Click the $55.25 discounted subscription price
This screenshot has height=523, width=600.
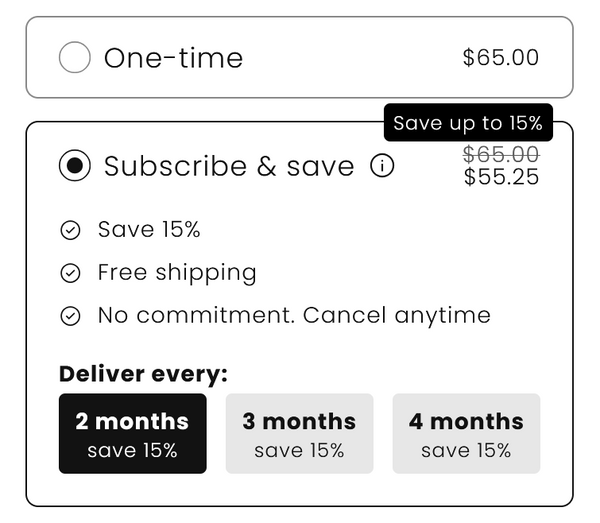tap(501, 178)
